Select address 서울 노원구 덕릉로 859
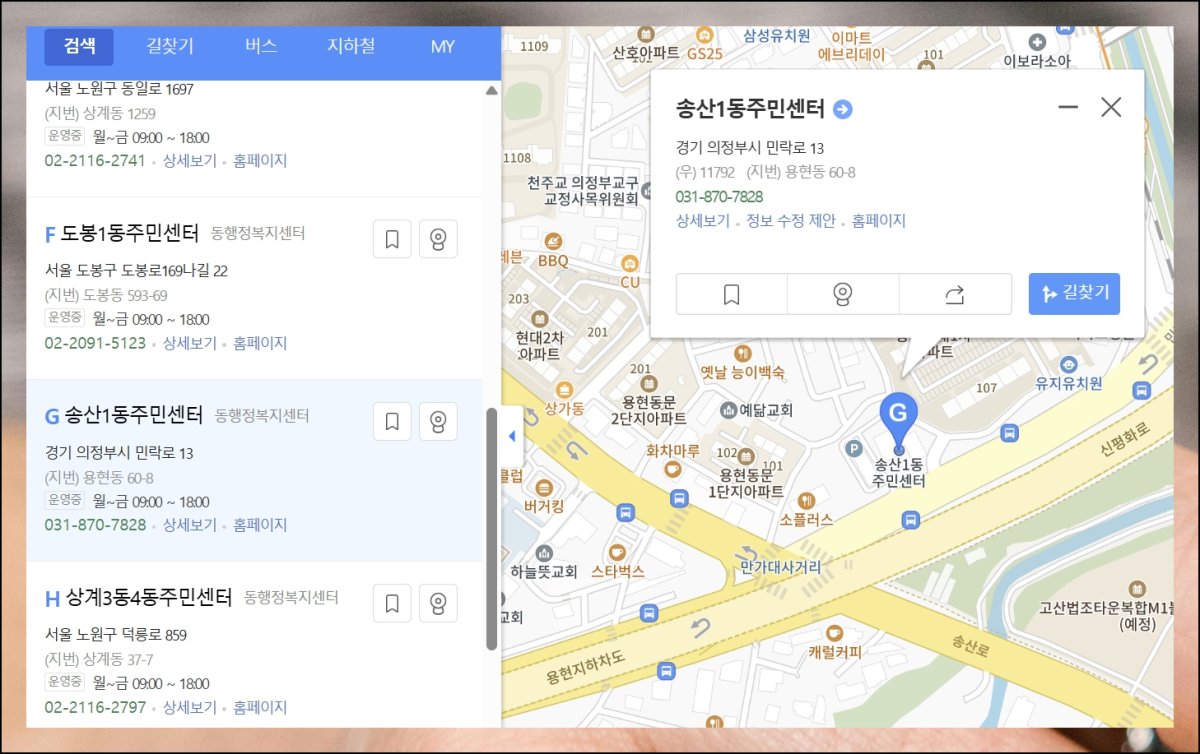Screen dimensions: 1200x754 115,634
